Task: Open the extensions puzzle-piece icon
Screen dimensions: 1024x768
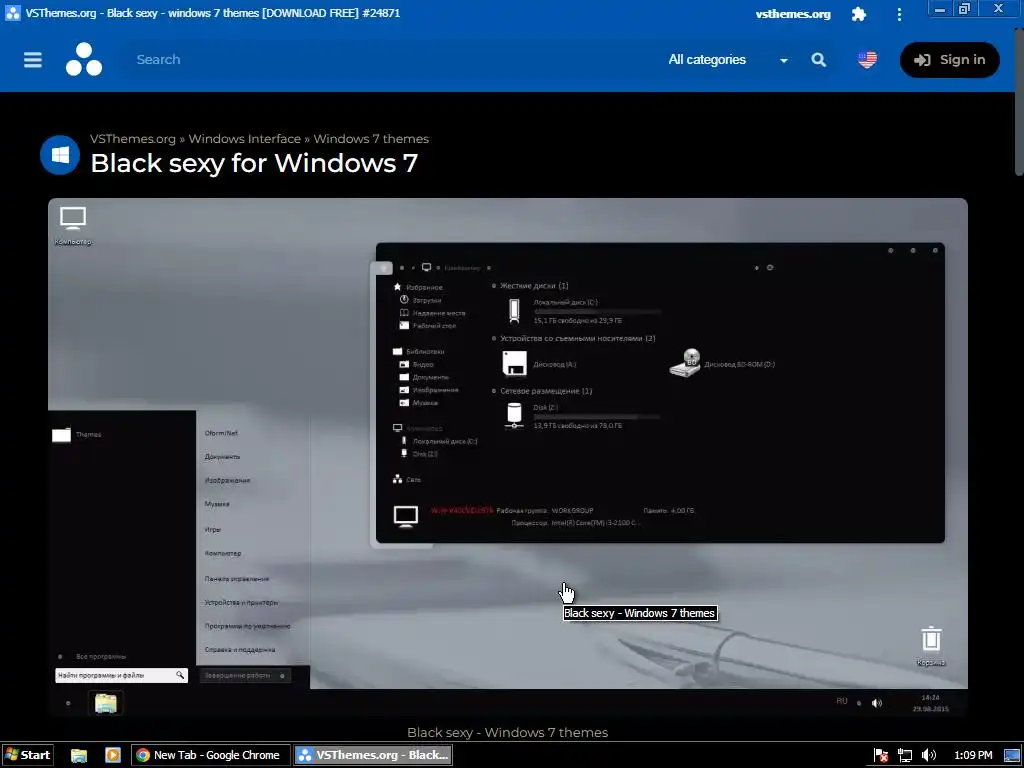Action: tap(859, 14)
